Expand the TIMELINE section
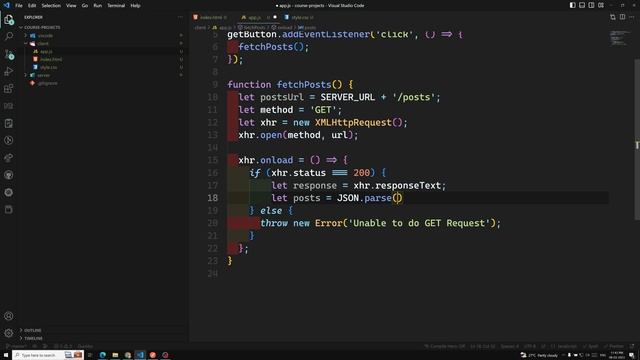Viewport: 640px width, 360px height. point(33,338)
